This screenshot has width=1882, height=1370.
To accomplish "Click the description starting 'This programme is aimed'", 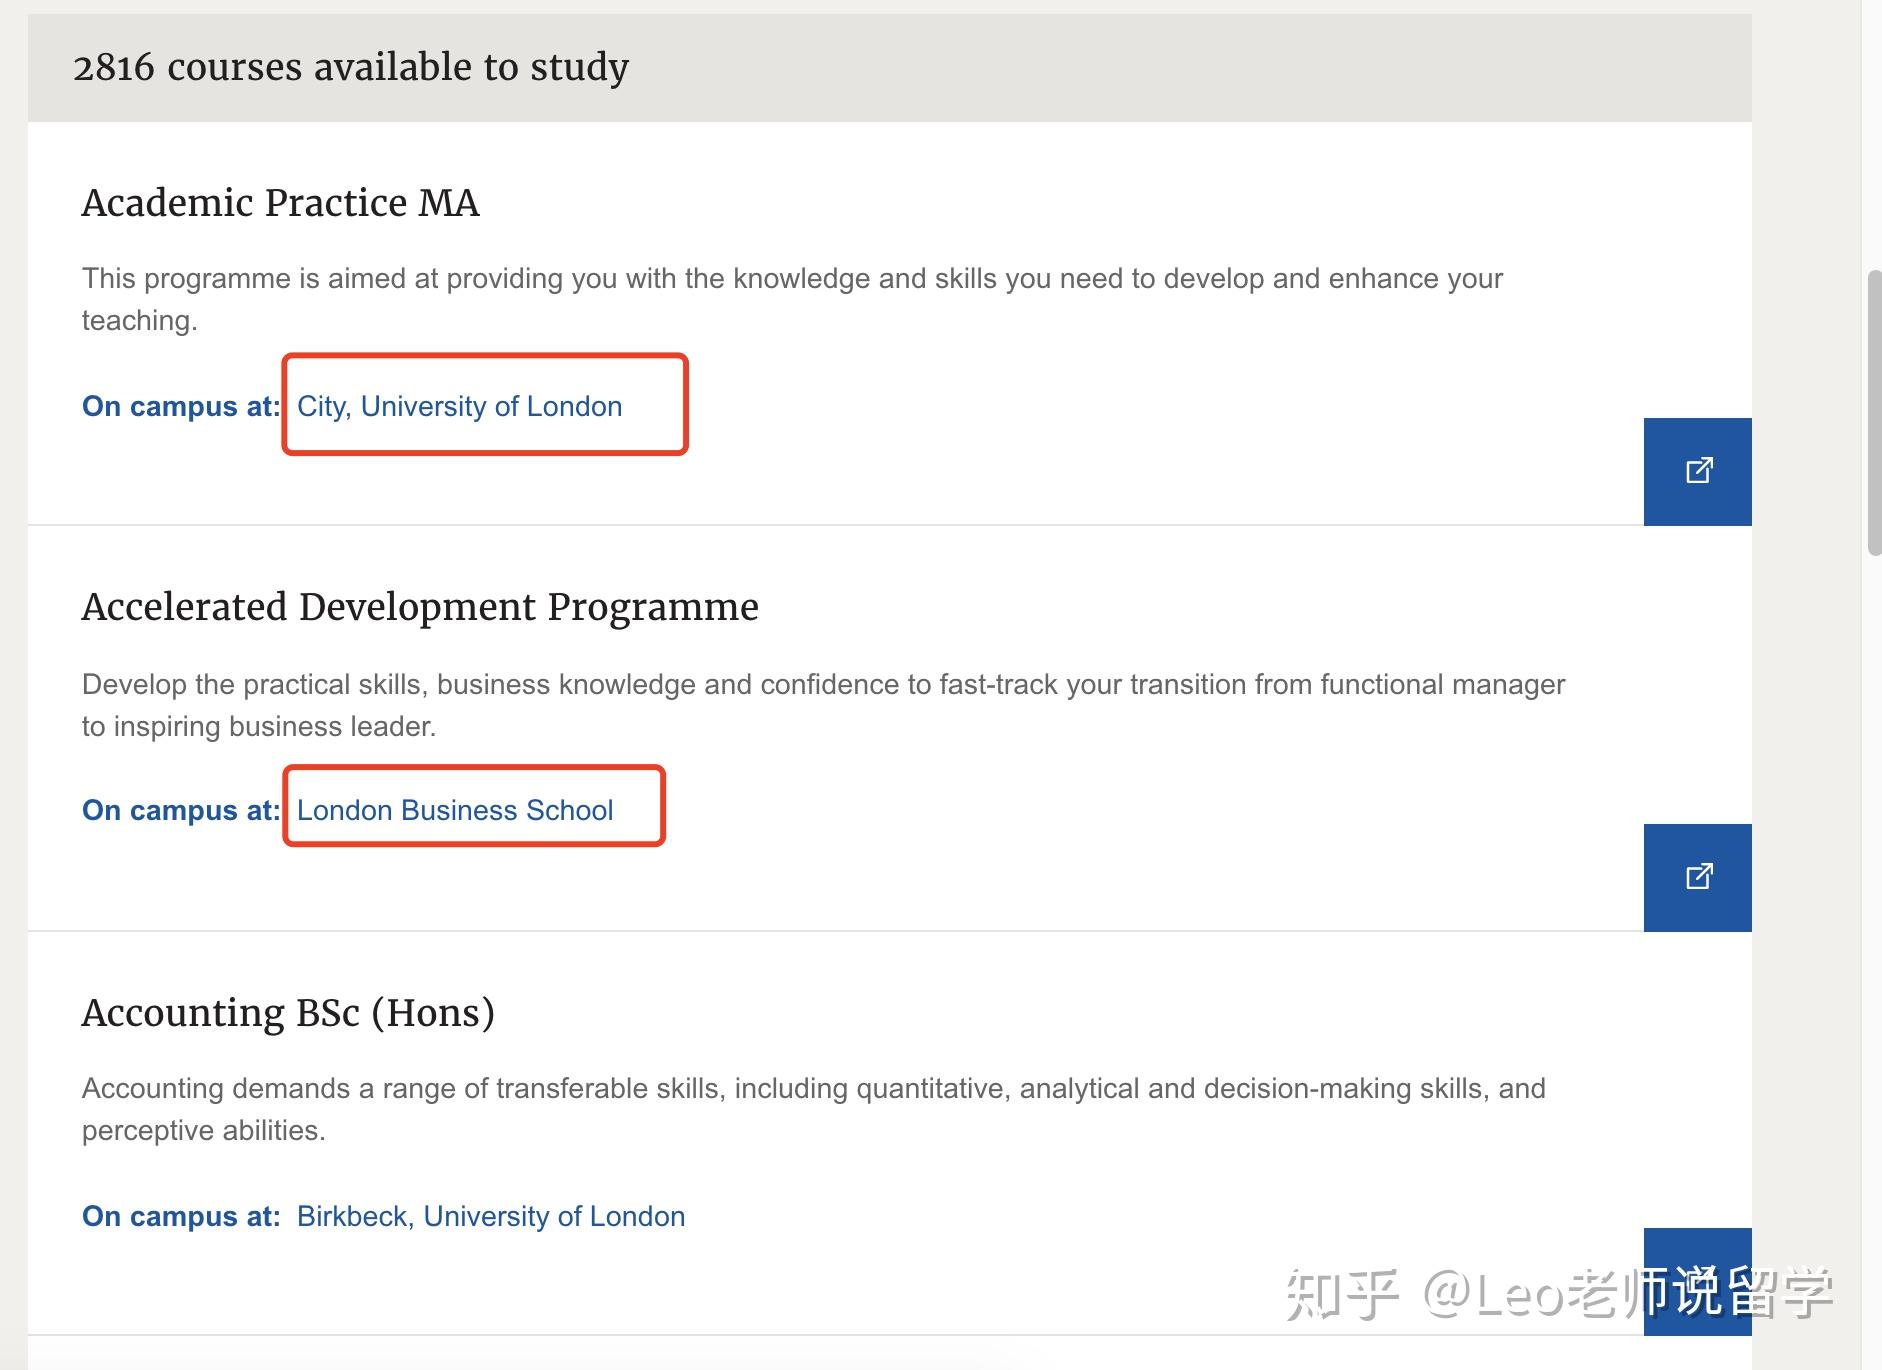I will [x=792, y=299].
